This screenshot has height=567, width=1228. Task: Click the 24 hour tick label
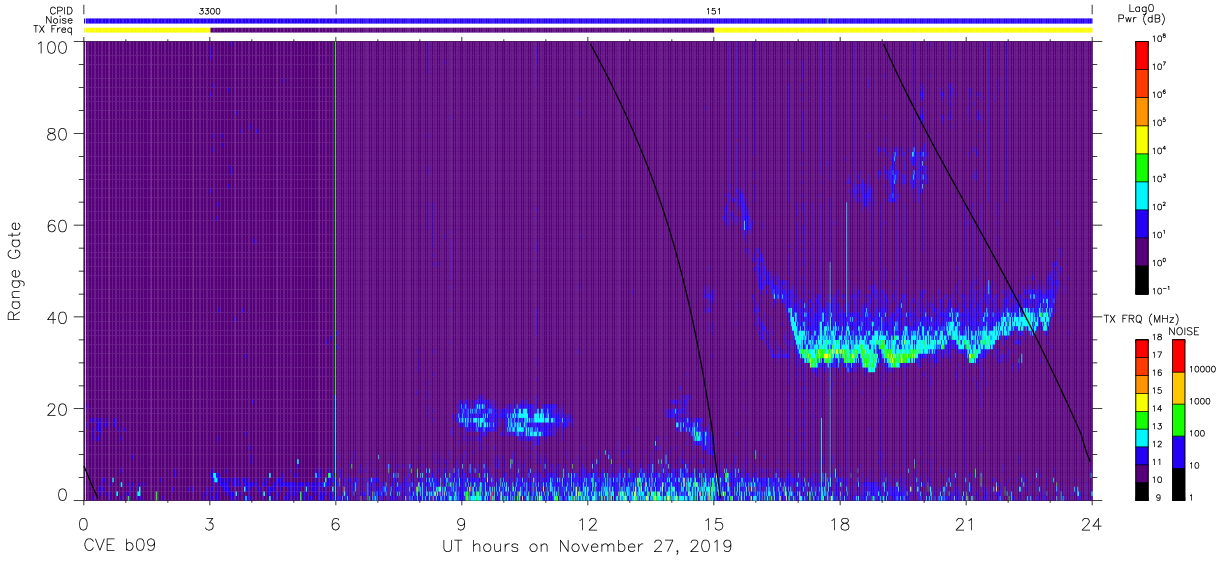coord(1092,524)
